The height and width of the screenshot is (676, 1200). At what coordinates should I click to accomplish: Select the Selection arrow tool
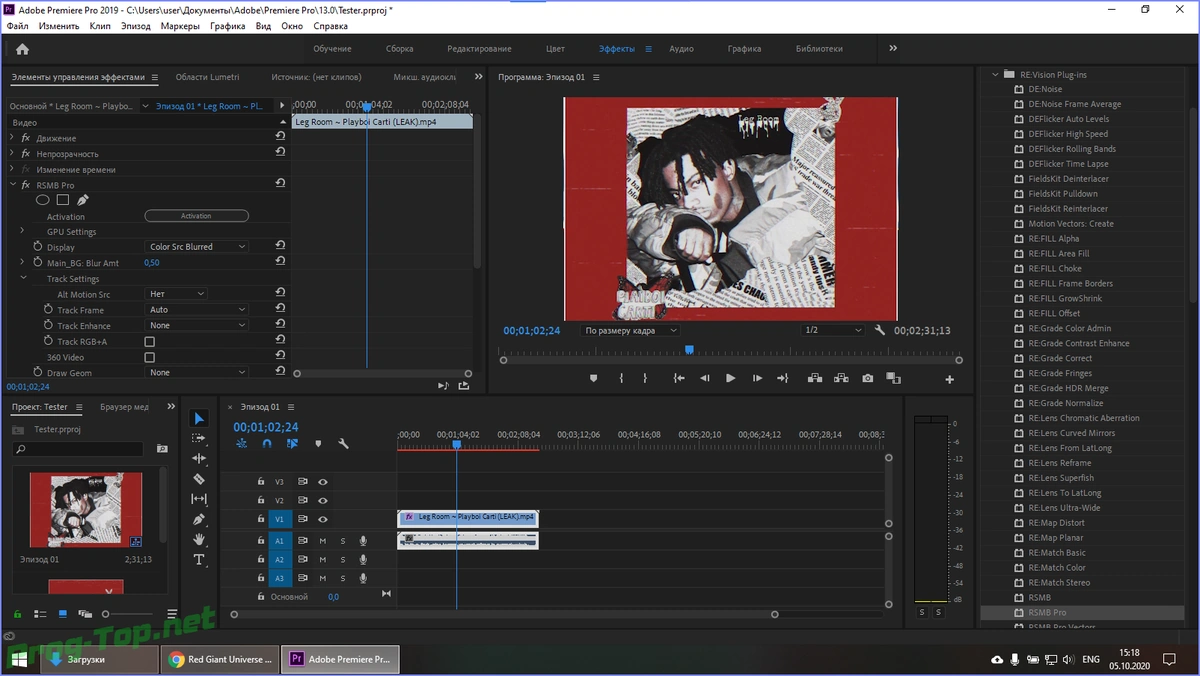pyautogui.click(x=199, y=419)
